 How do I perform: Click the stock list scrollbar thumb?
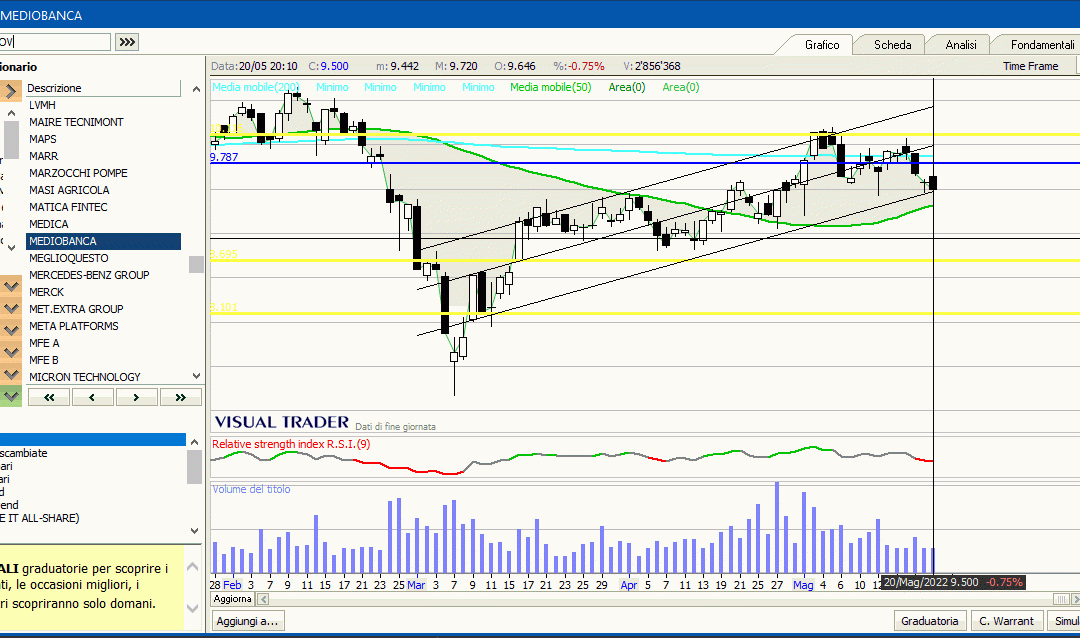coord(196,265)
